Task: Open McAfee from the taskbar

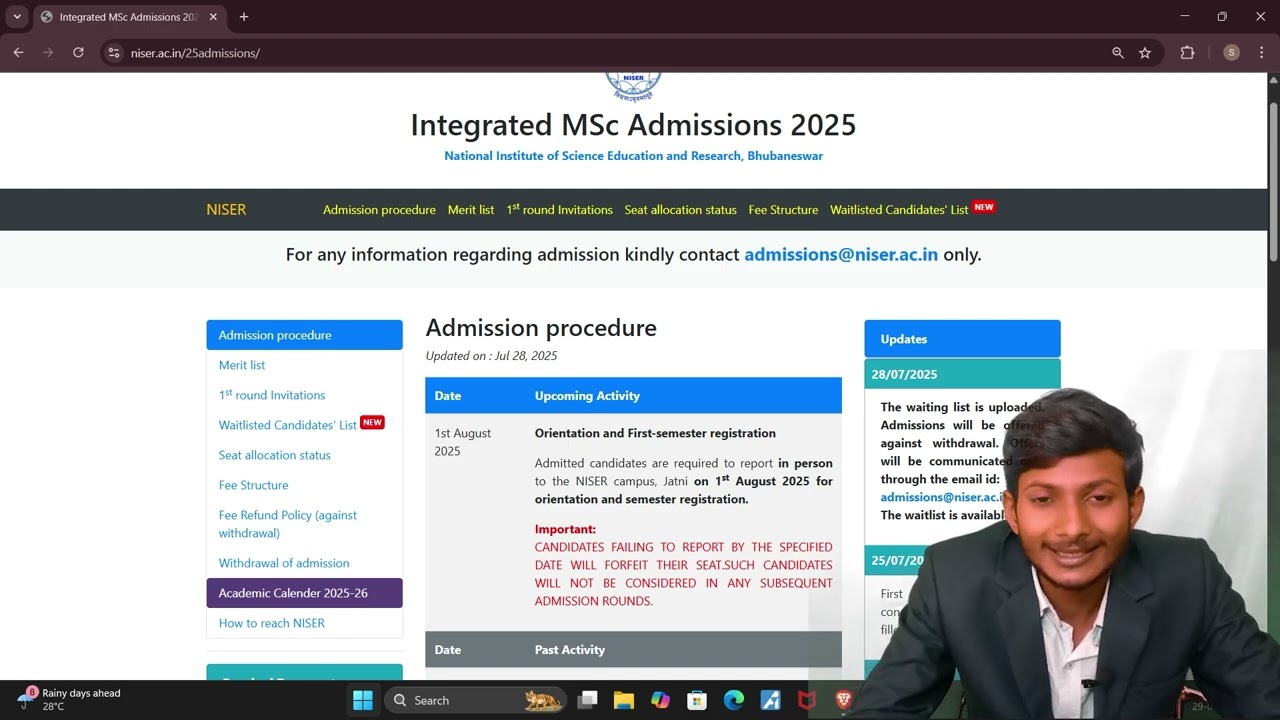Action: (x=807, y=700)
